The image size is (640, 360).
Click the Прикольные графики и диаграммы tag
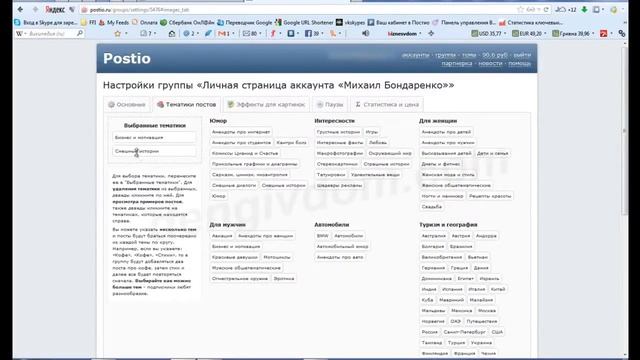pos(254,164)
